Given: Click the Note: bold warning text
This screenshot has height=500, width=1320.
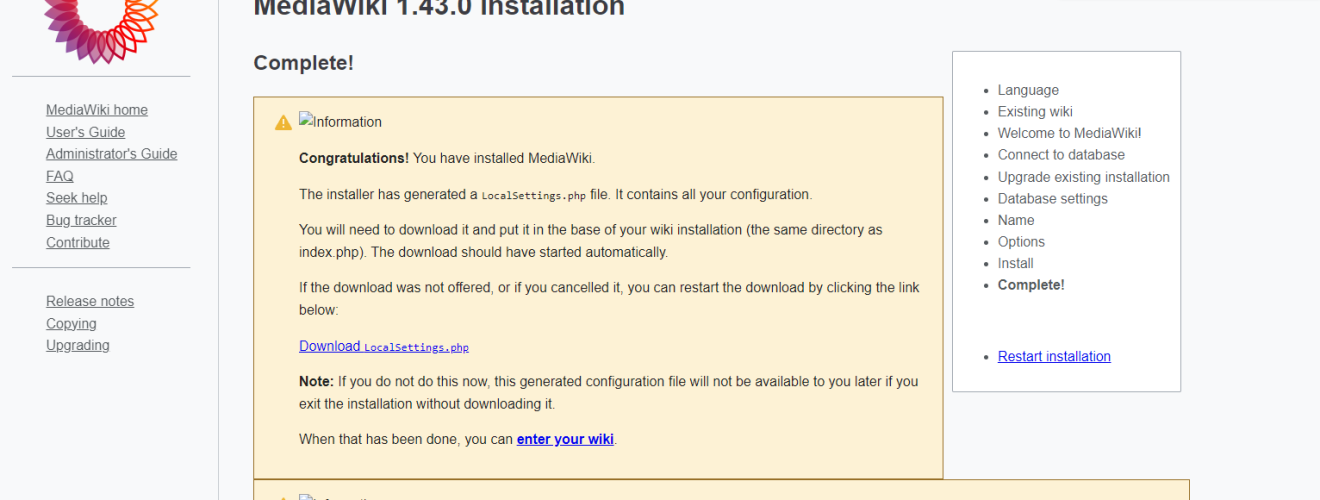Looking at the screenshot, I should pyautogui.click(x=316, y=381).
